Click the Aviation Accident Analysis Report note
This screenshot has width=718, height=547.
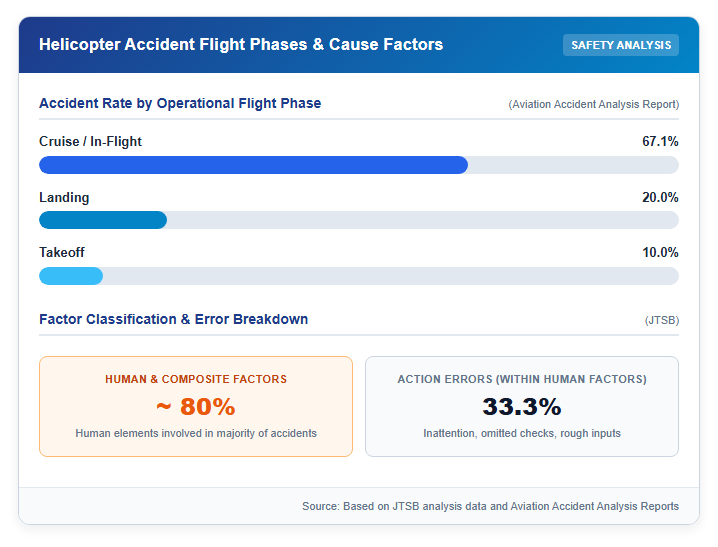pos(593,104)
